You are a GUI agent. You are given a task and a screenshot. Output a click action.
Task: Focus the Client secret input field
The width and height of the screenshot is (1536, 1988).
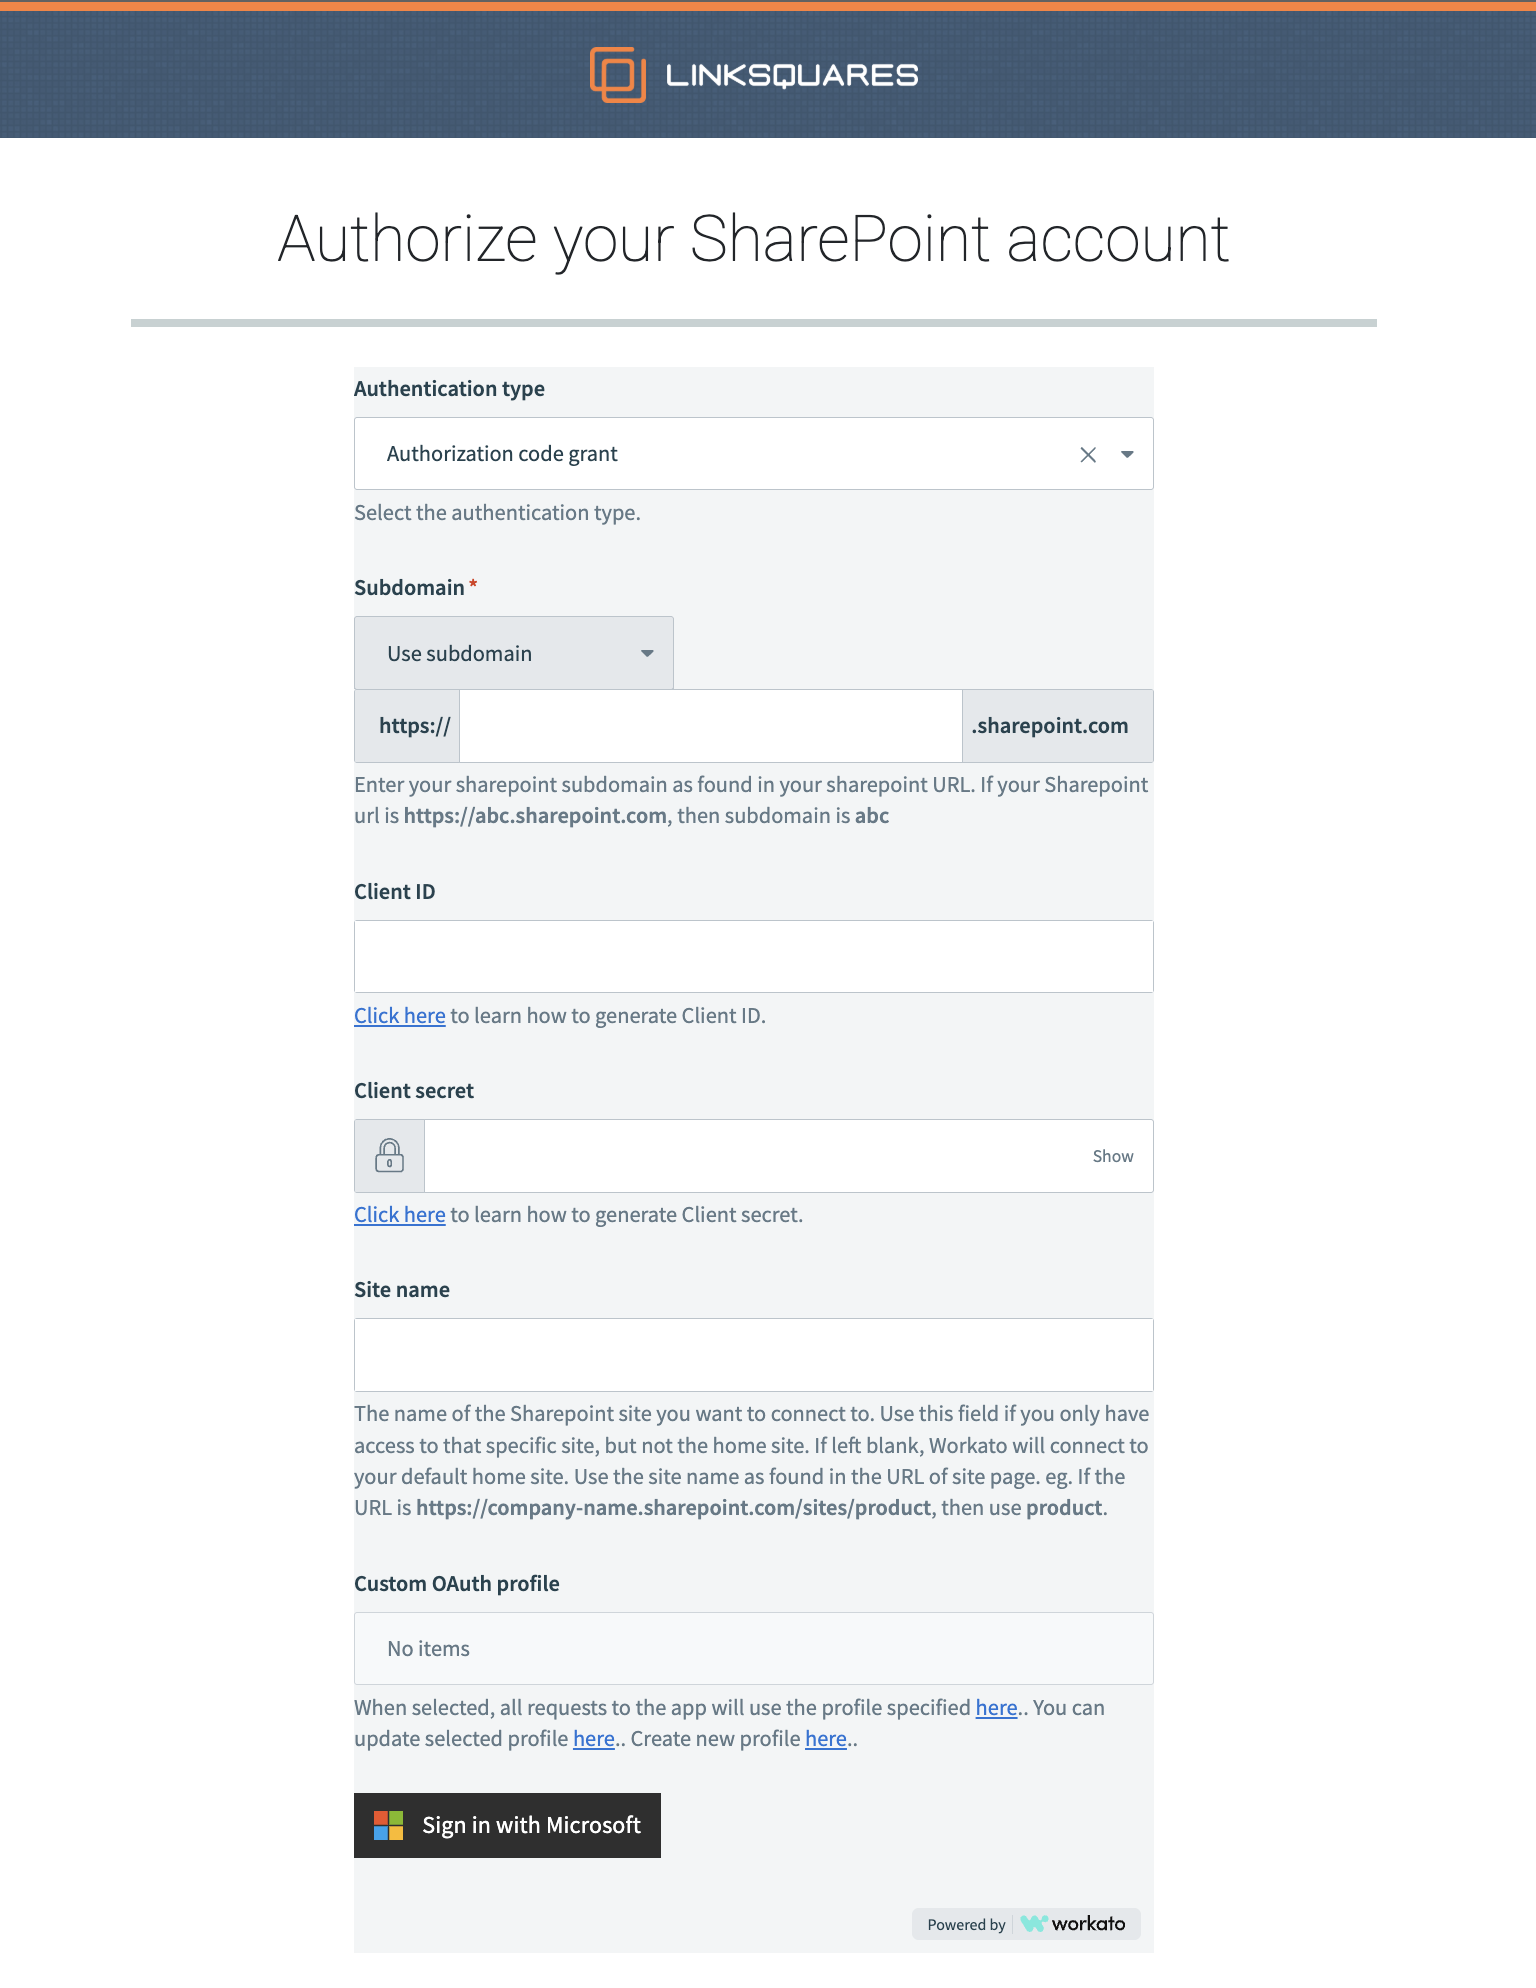coord(750,1156)
